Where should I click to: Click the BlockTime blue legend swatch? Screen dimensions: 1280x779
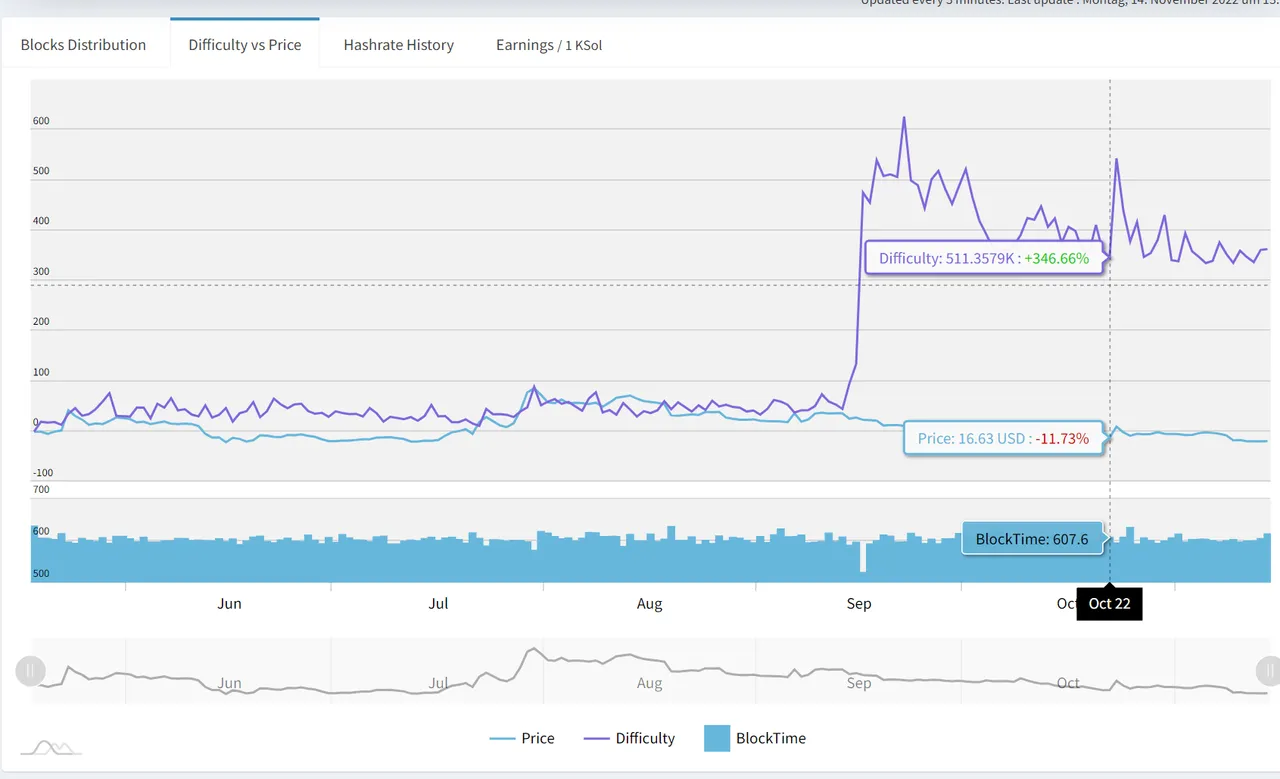717,738
